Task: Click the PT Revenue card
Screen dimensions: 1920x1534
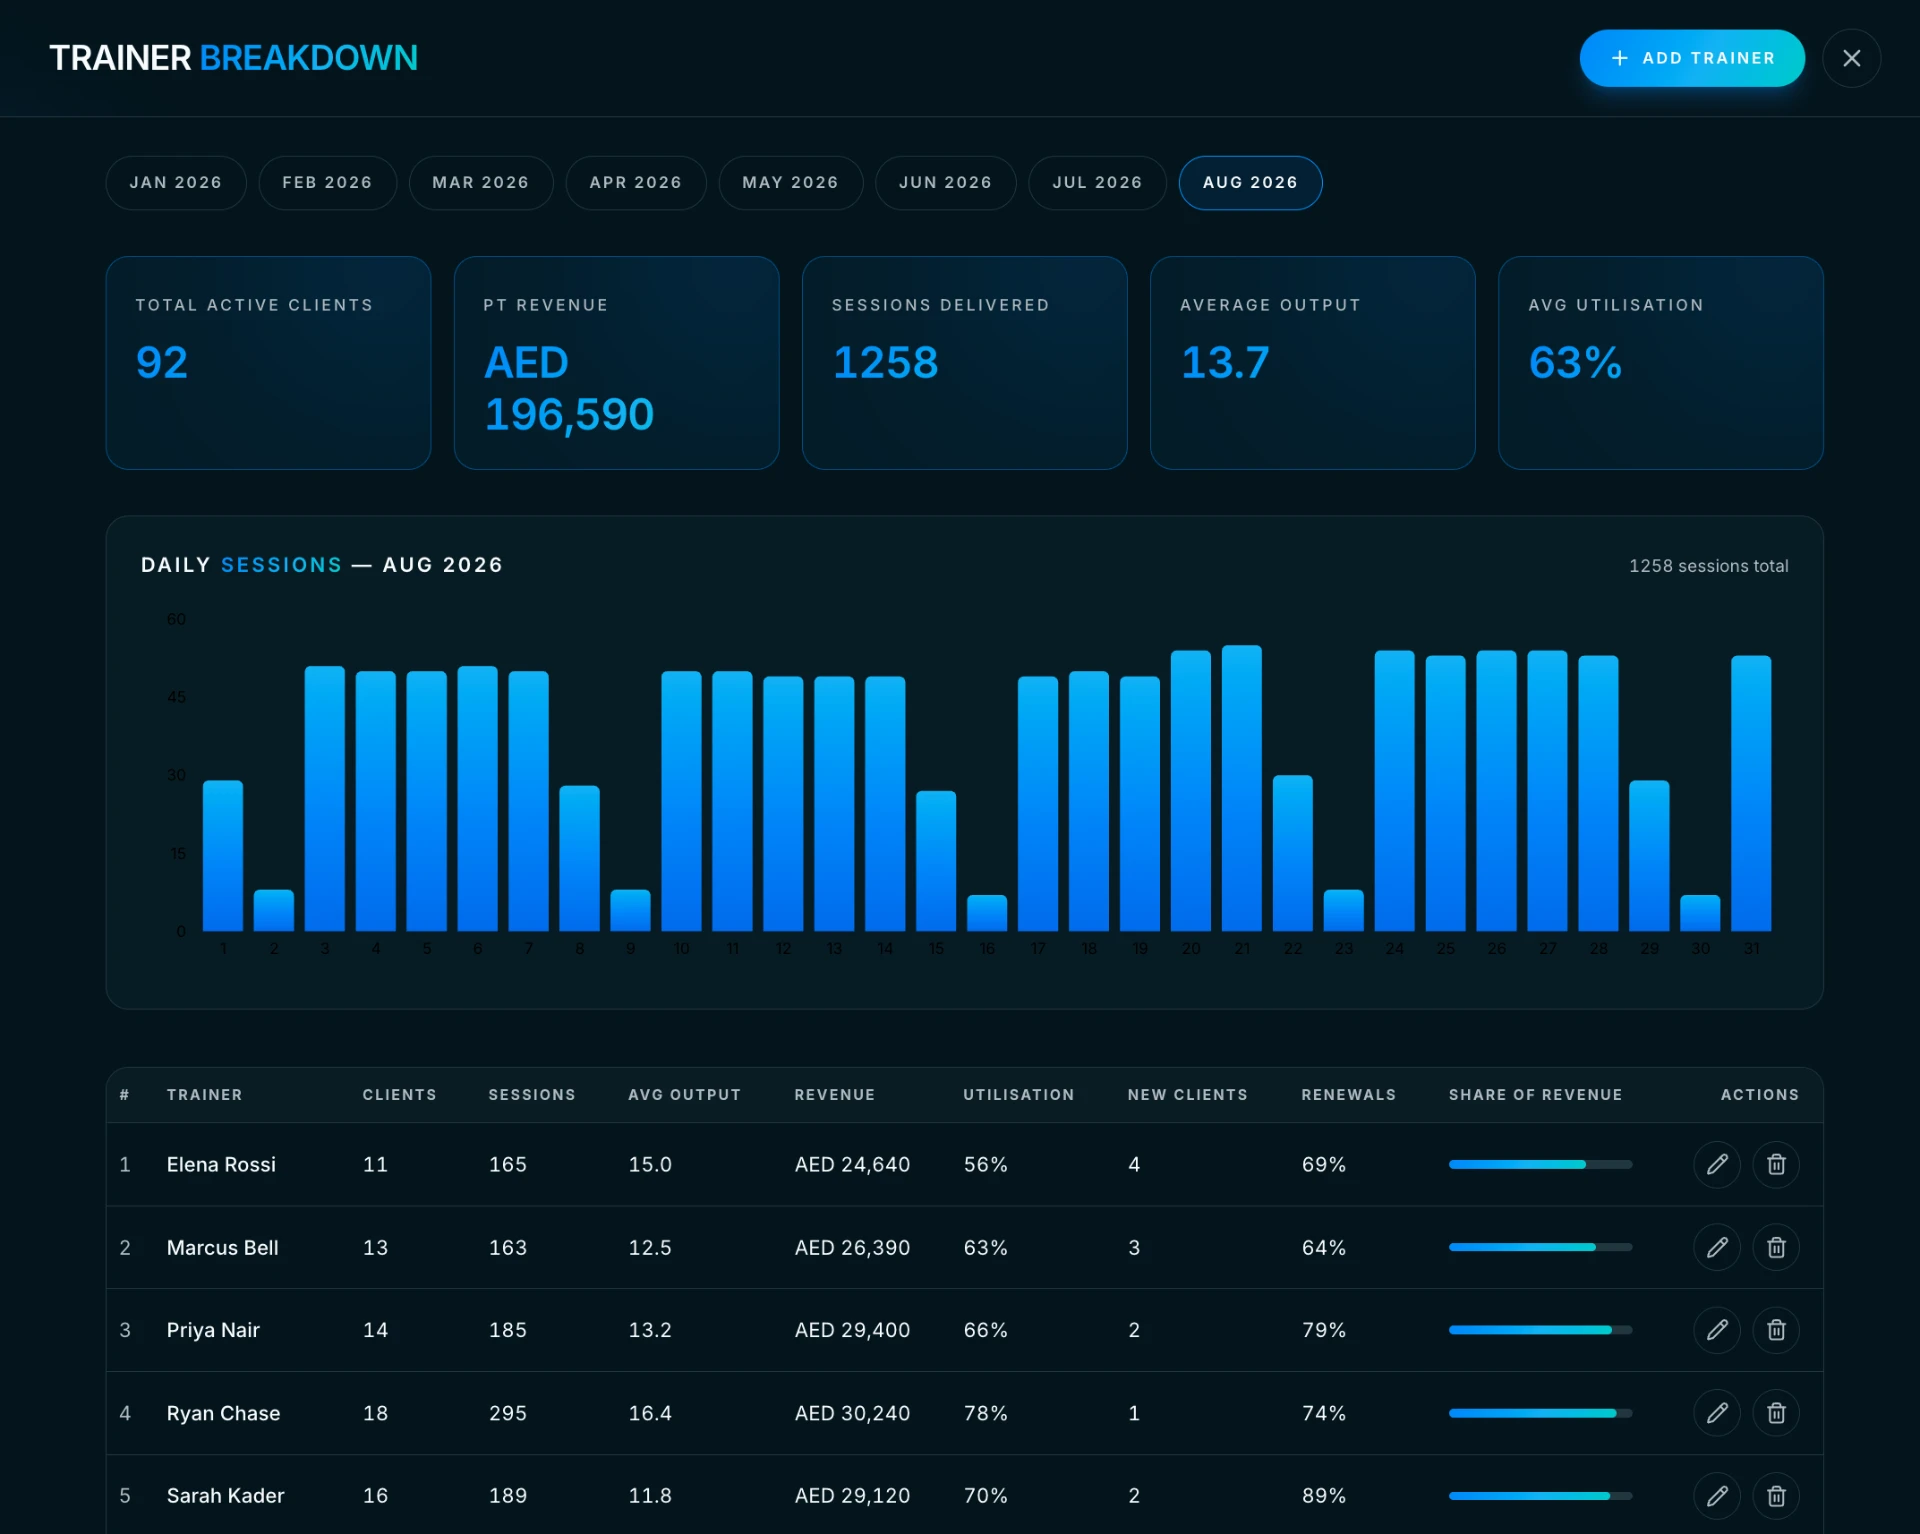Action: 617,363
